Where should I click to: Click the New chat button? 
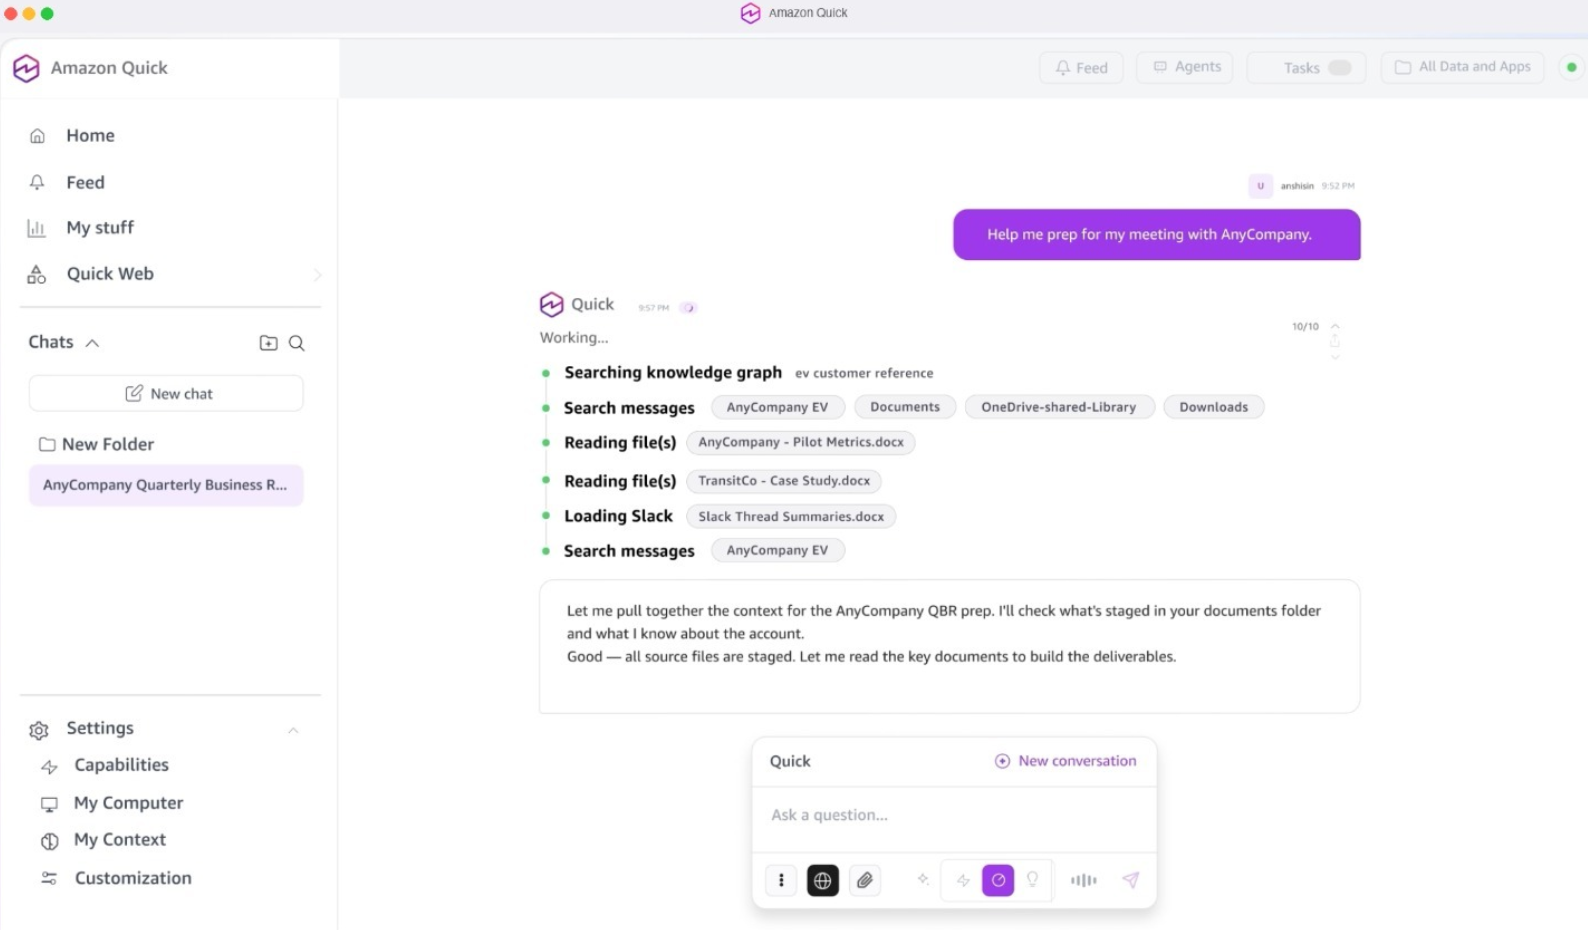click(x=167, y=394)
